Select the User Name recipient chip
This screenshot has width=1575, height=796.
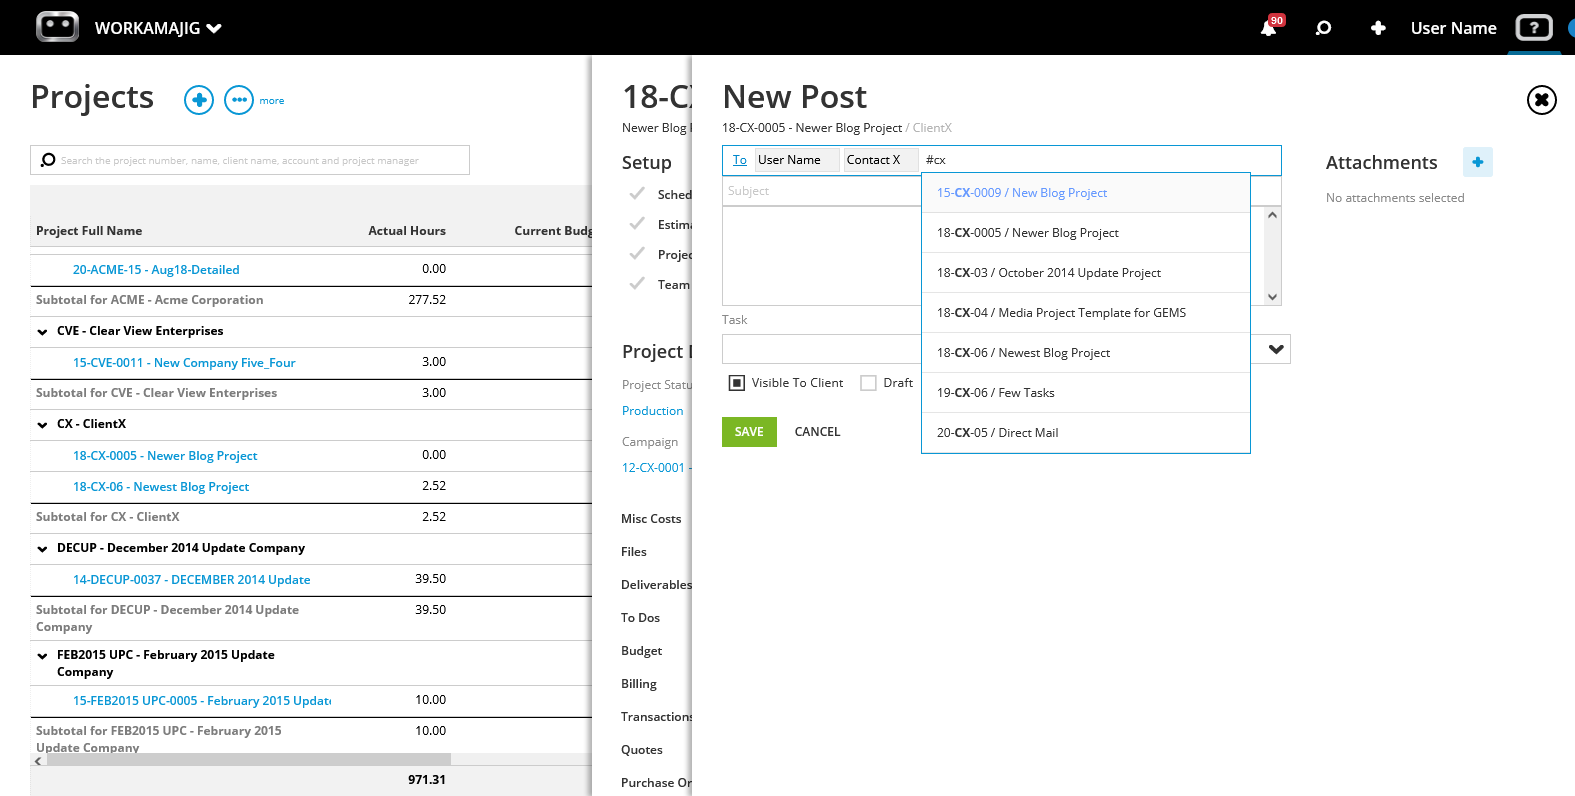click(796, 160)
